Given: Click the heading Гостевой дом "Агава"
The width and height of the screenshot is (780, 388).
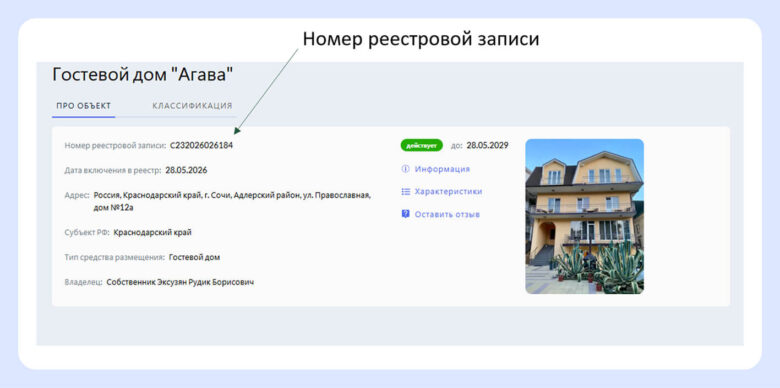Looking at the screenshot, I should [142, 75].
